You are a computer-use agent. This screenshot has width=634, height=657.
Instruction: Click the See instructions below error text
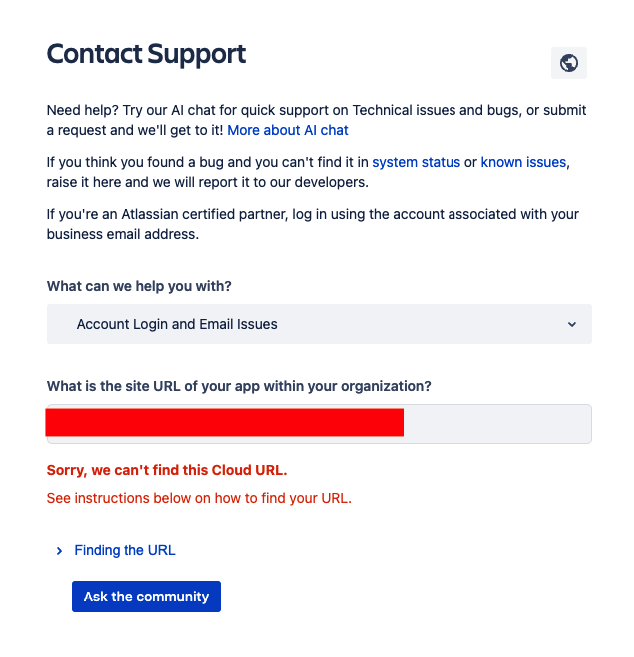coord(199,498)
